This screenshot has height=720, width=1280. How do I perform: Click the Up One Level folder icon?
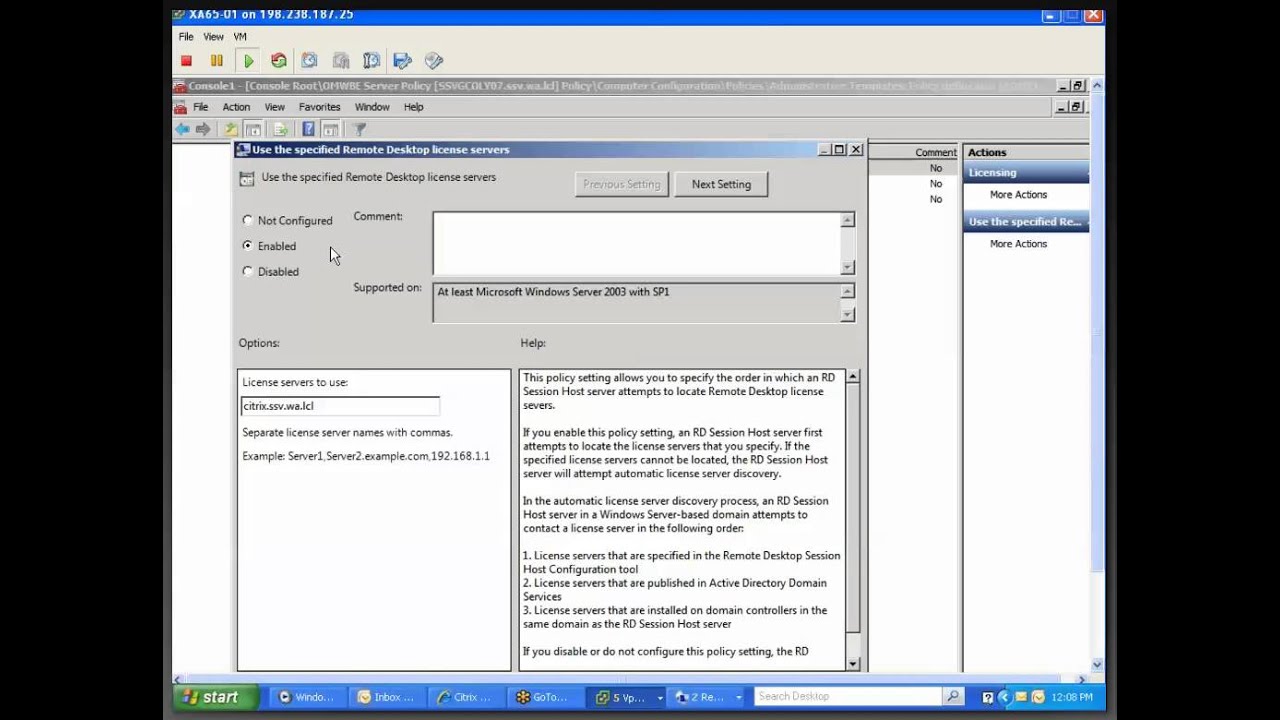pyautogui.click(x=231, y=129)
